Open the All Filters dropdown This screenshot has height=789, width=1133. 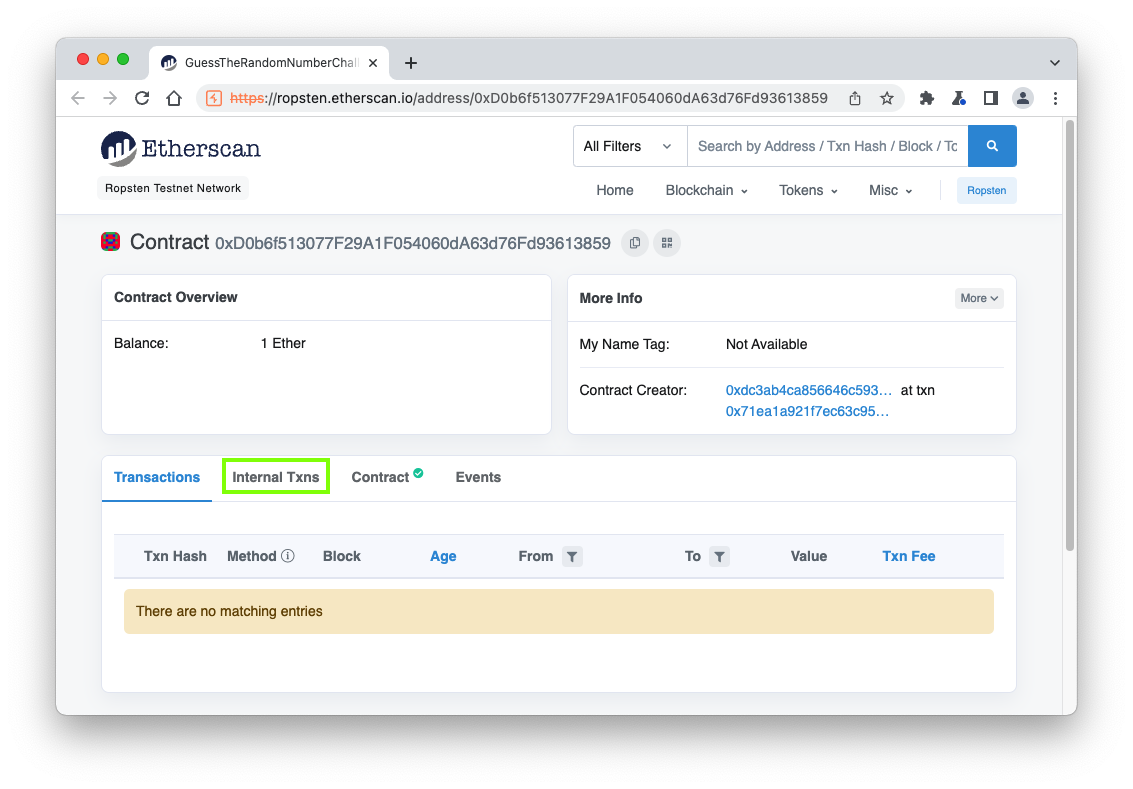coord(629,146)
